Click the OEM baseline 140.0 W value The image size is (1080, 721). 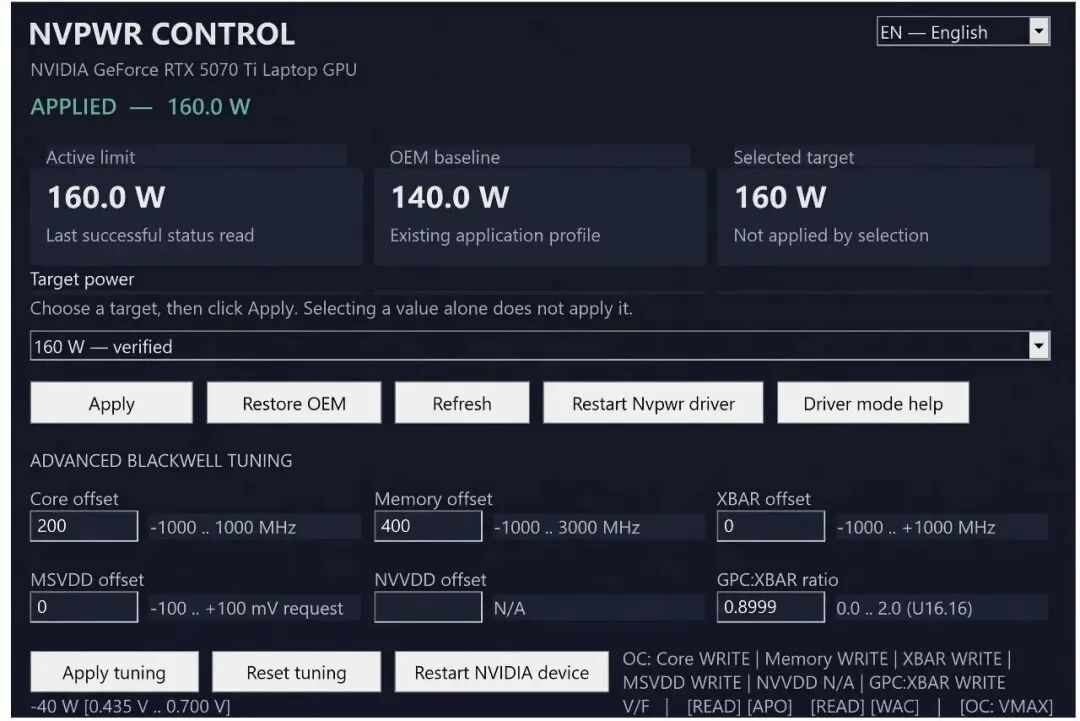click(450, 198)
